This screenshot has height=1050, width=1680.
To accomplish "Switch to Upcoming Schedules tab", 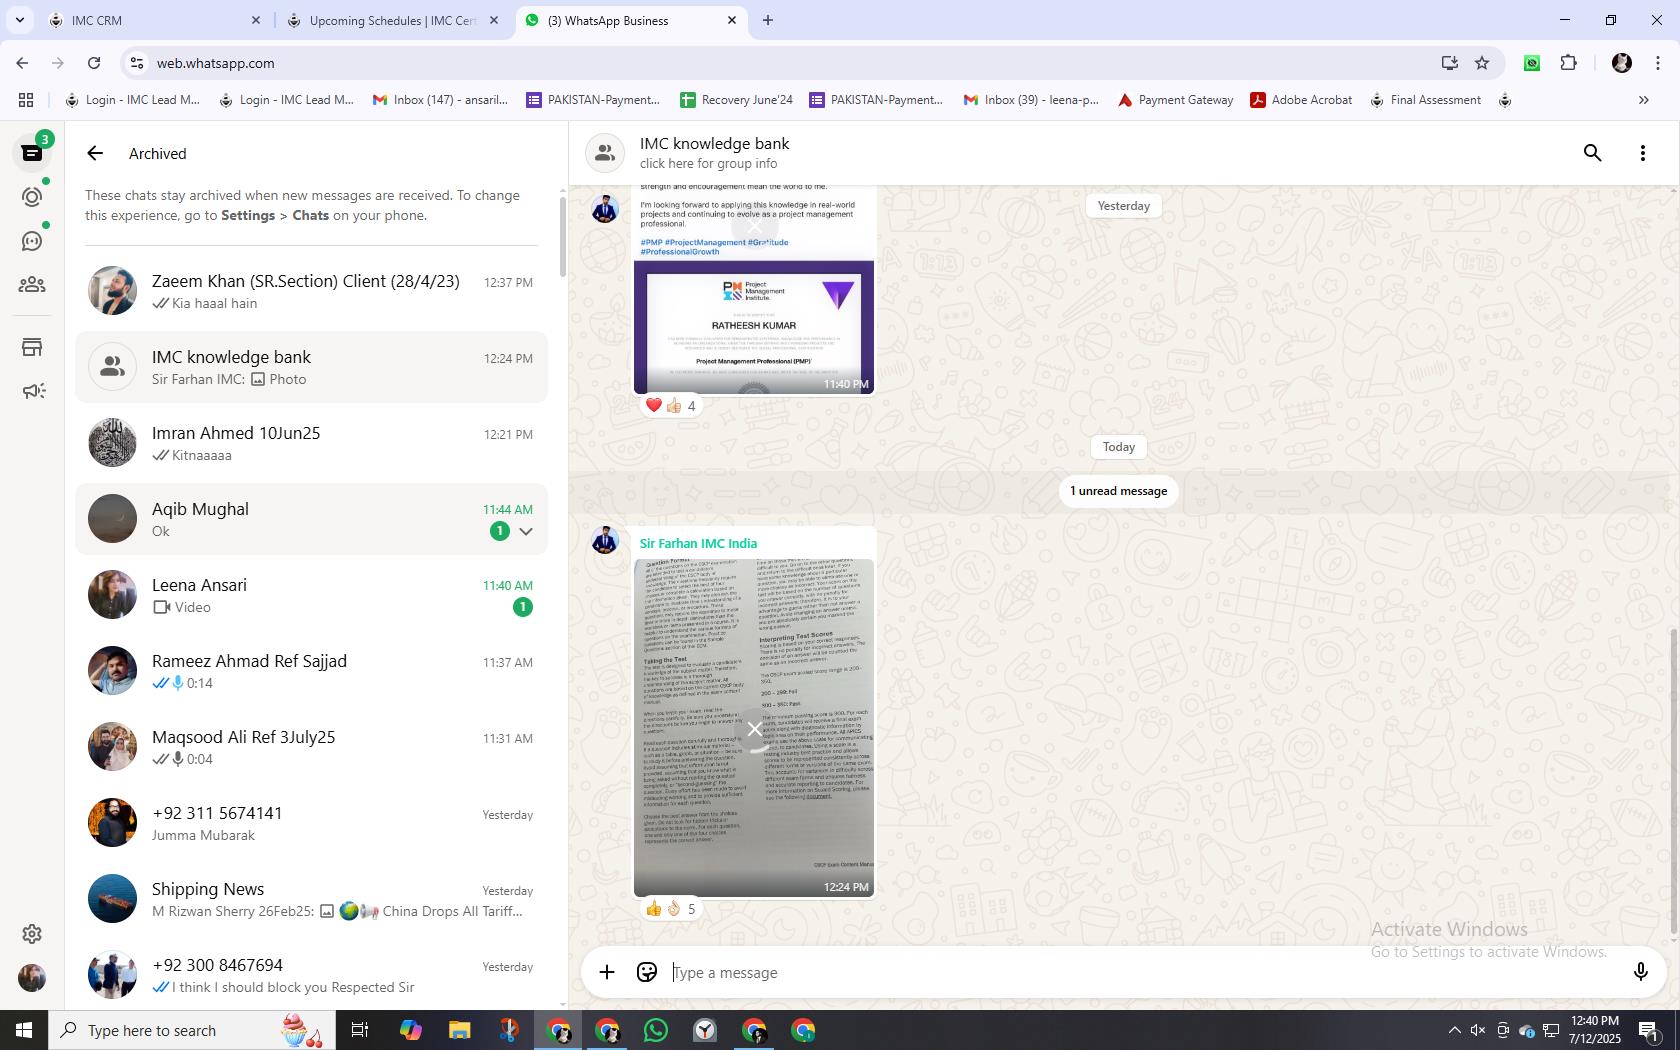I will click(x=392, y=20).
